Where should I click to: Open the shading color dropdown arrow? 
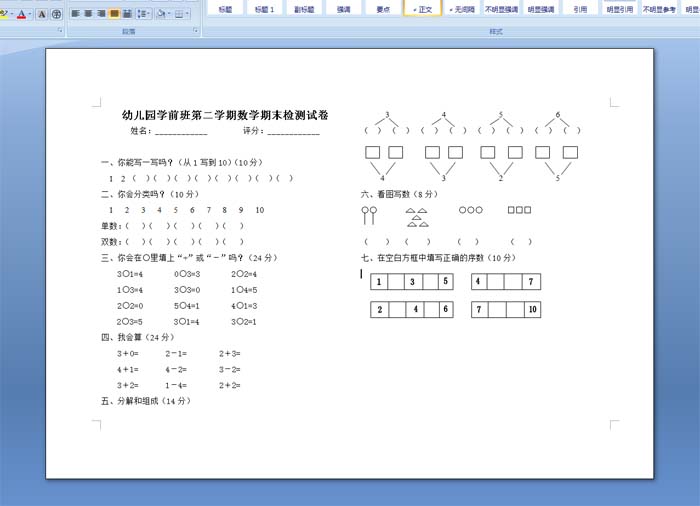click(169, 14)
